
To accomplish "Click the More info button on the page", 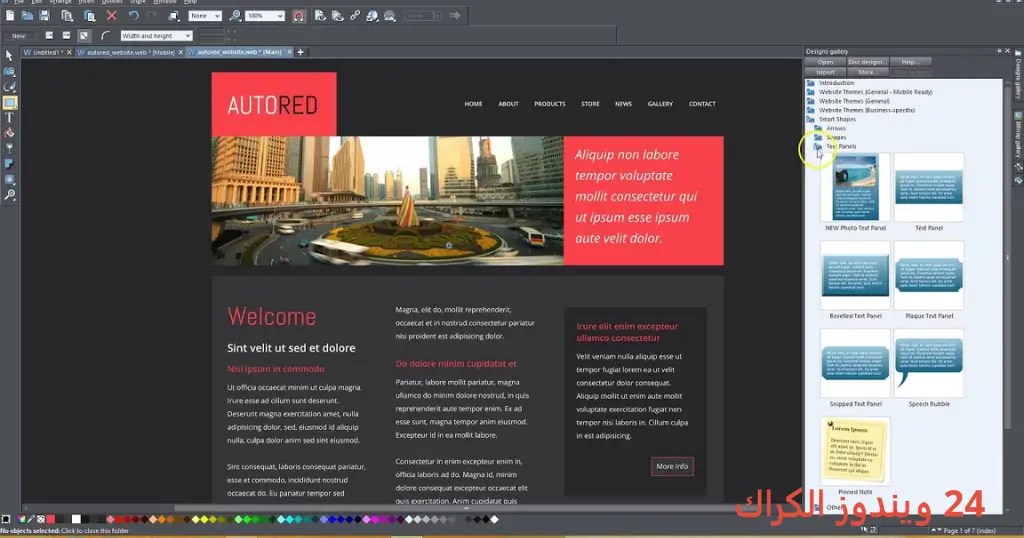I will (672, 466).
